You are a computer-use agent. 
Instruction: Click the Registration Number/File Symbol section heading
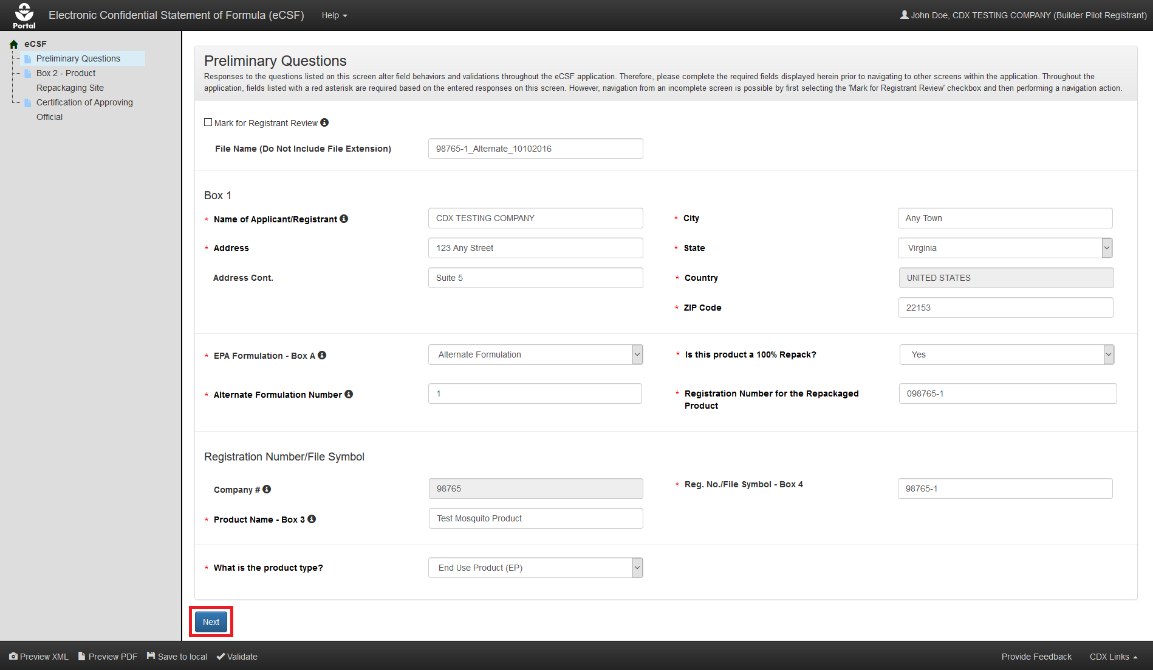point(284,457)
